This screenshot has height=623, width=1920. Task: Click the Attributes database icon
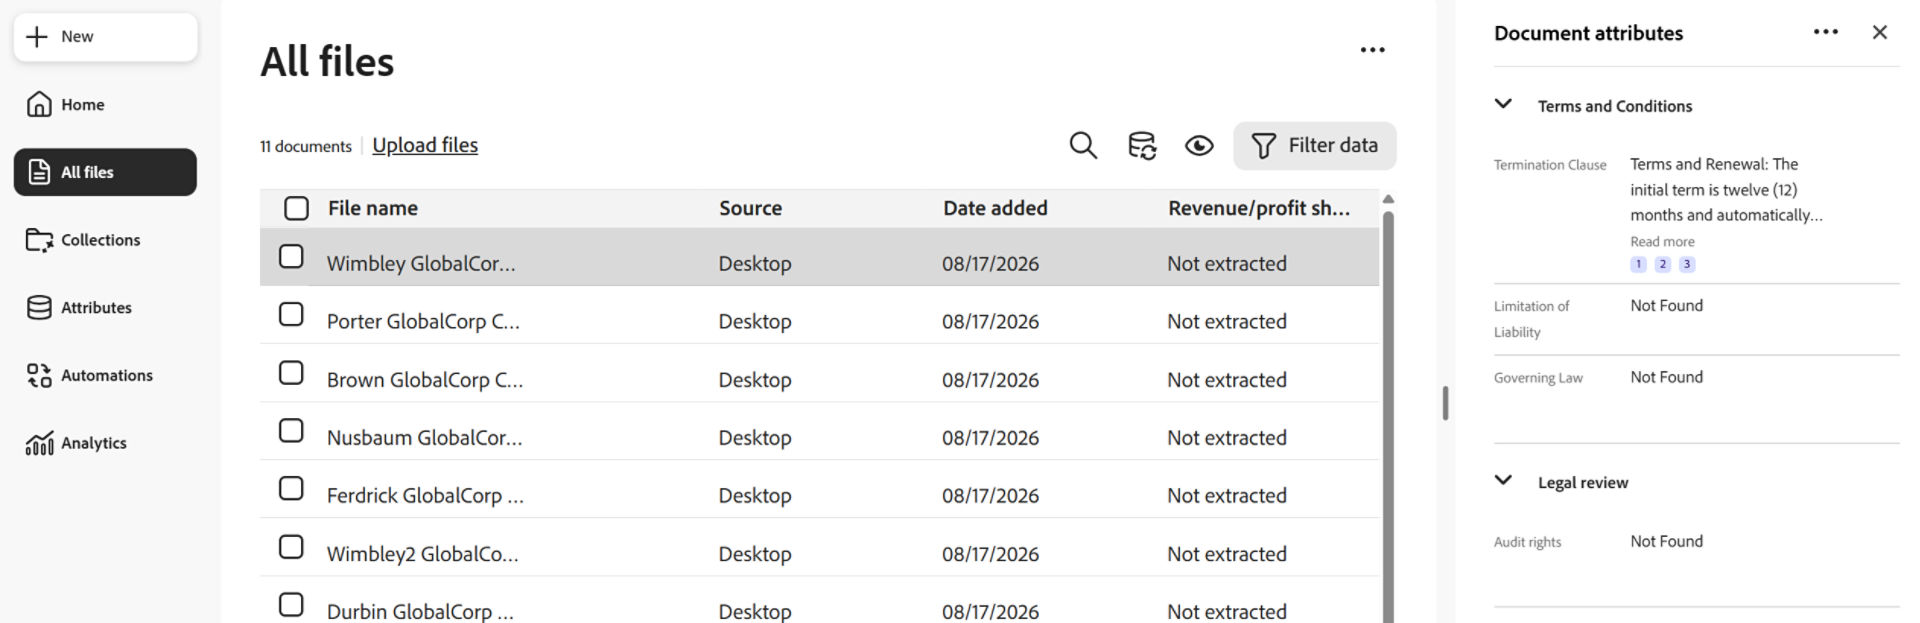point(39,308)
